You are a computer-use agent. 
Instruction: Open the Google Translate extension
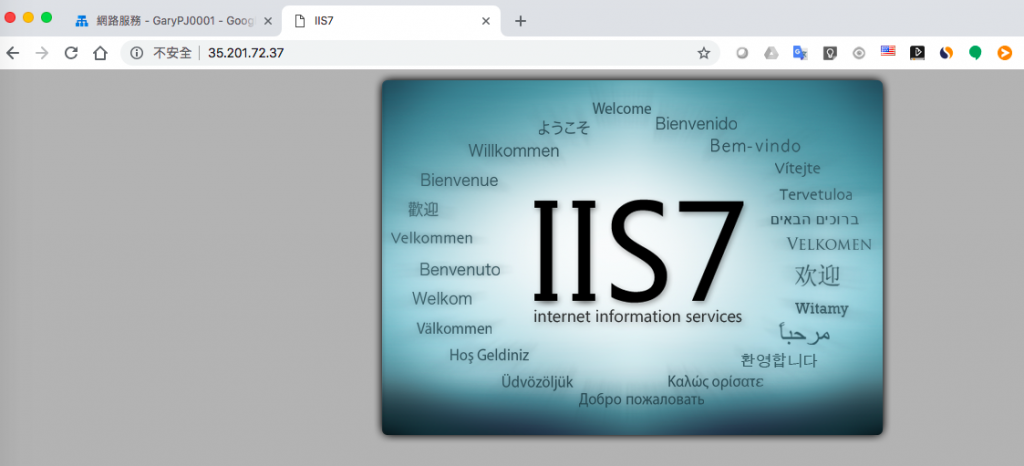tap(800, 54)
